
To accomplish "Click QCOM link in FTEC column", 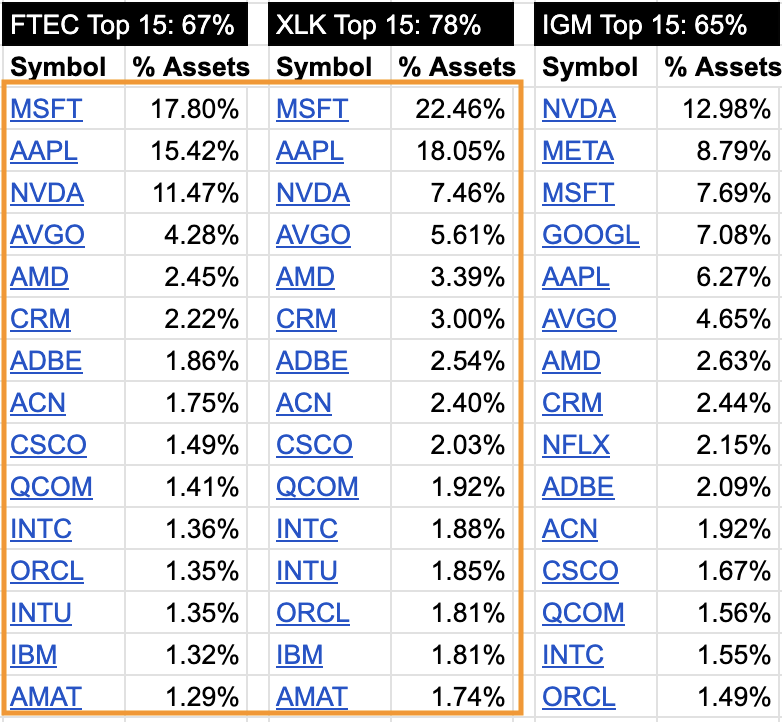I will tap(51, 486).
